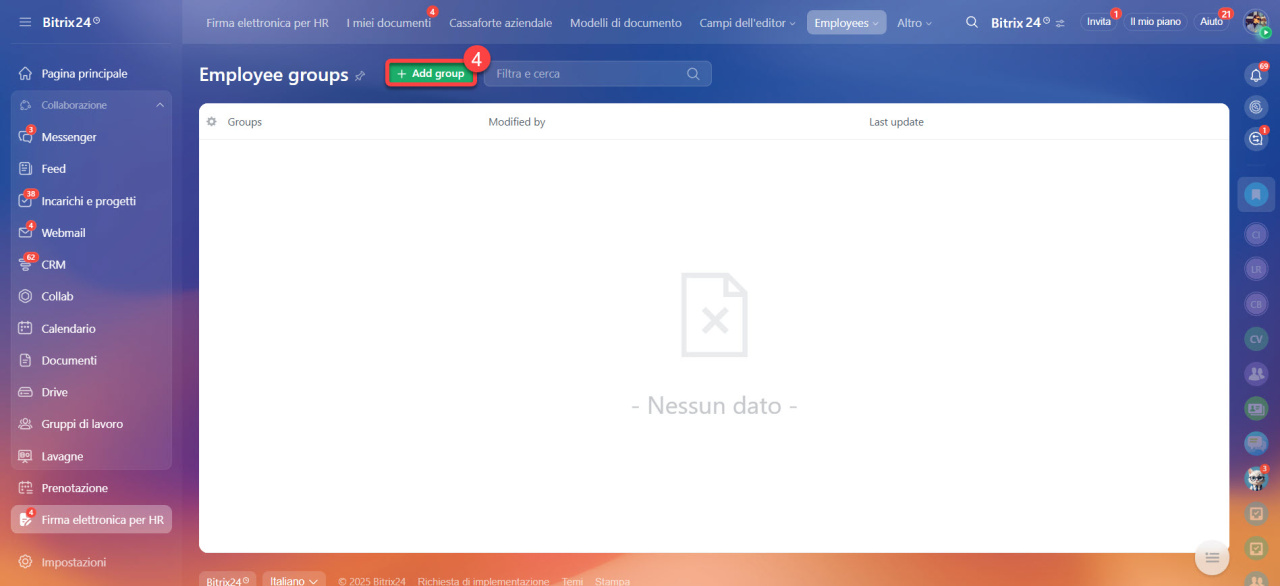Click the green Add group button
The width and height of the screenshot is (1280, 586).
tap(430, 74)
